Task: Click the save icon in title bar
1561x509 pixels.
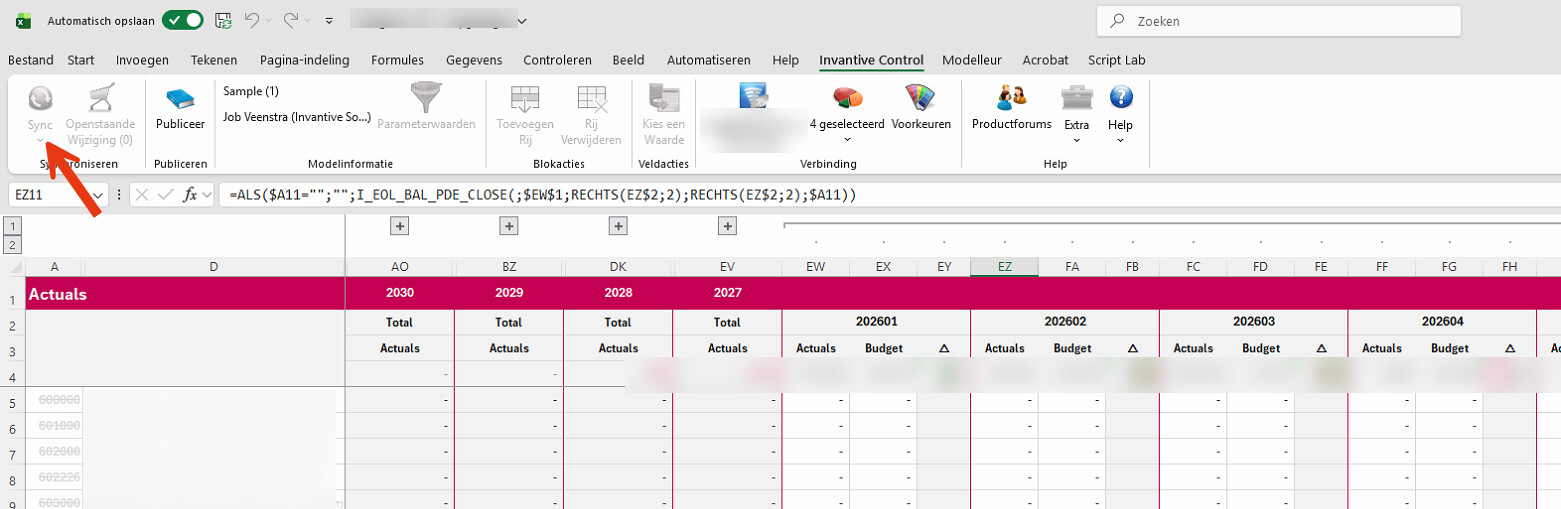Action: tap(223, 20)
